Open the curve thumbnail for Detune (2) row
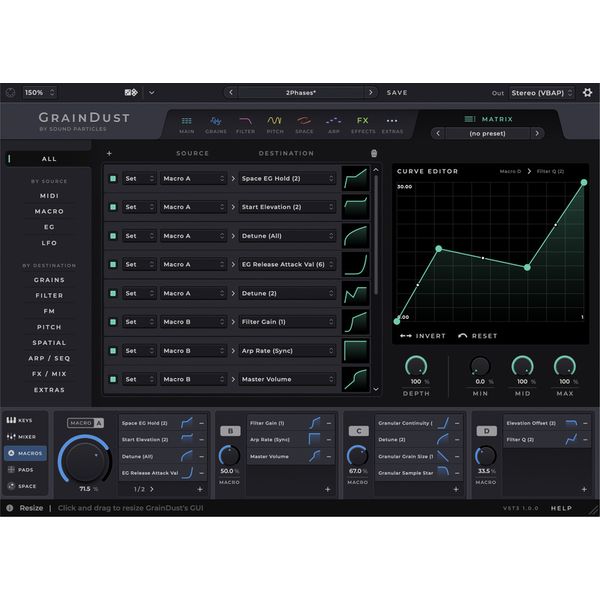The height and width of the screenshot is (600, 600). [x=356, y=293]
